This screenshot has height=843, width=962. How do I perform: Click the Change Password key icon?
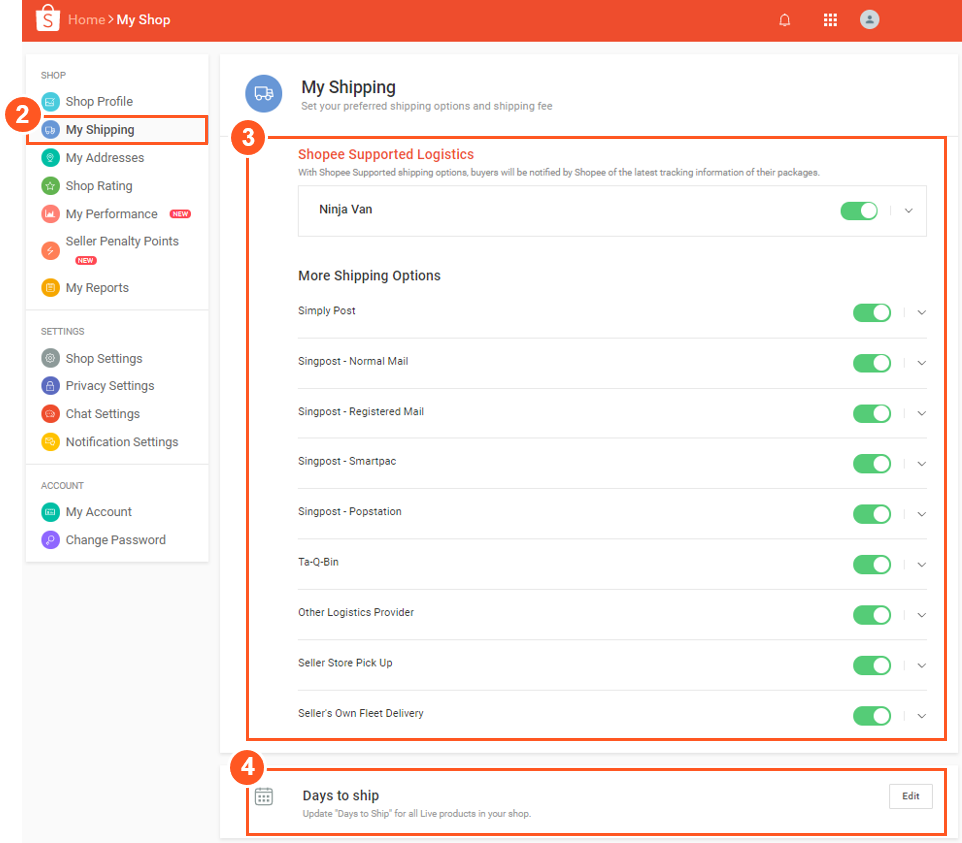[50, 540]
